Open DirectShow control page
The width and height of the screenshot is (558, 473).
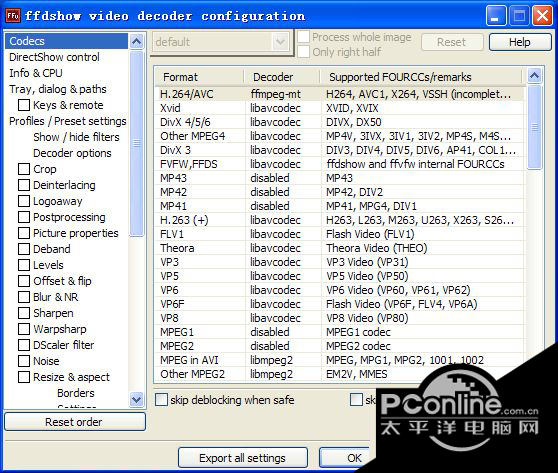click(54, 57)
